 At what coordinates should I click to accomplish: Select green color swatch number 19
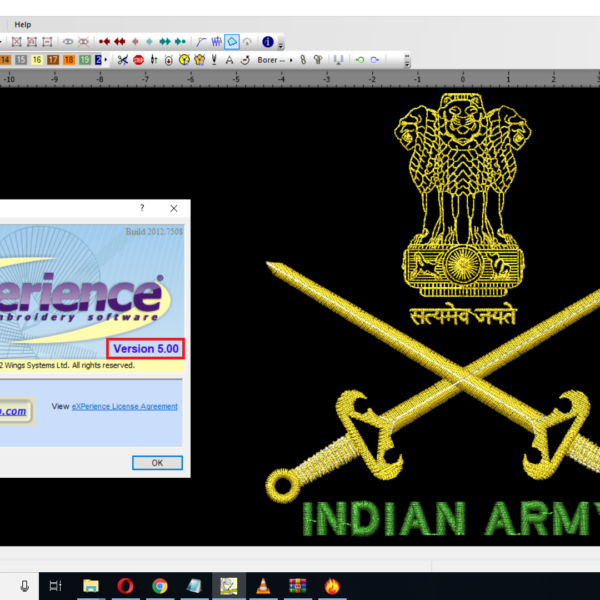coord(85,60)
